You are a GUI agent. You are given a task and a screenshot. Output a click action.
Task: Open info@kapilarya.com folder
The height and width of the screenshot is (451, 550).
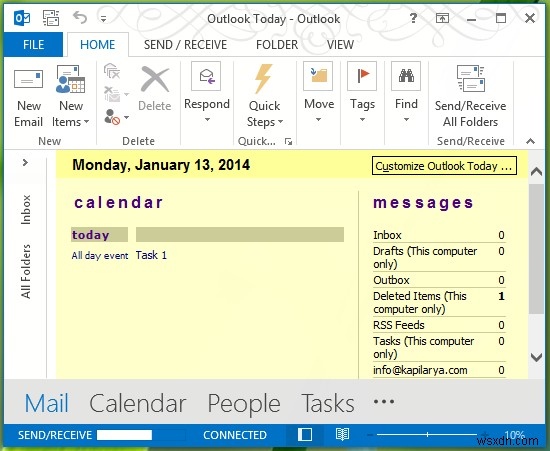(x=439, y=370)
